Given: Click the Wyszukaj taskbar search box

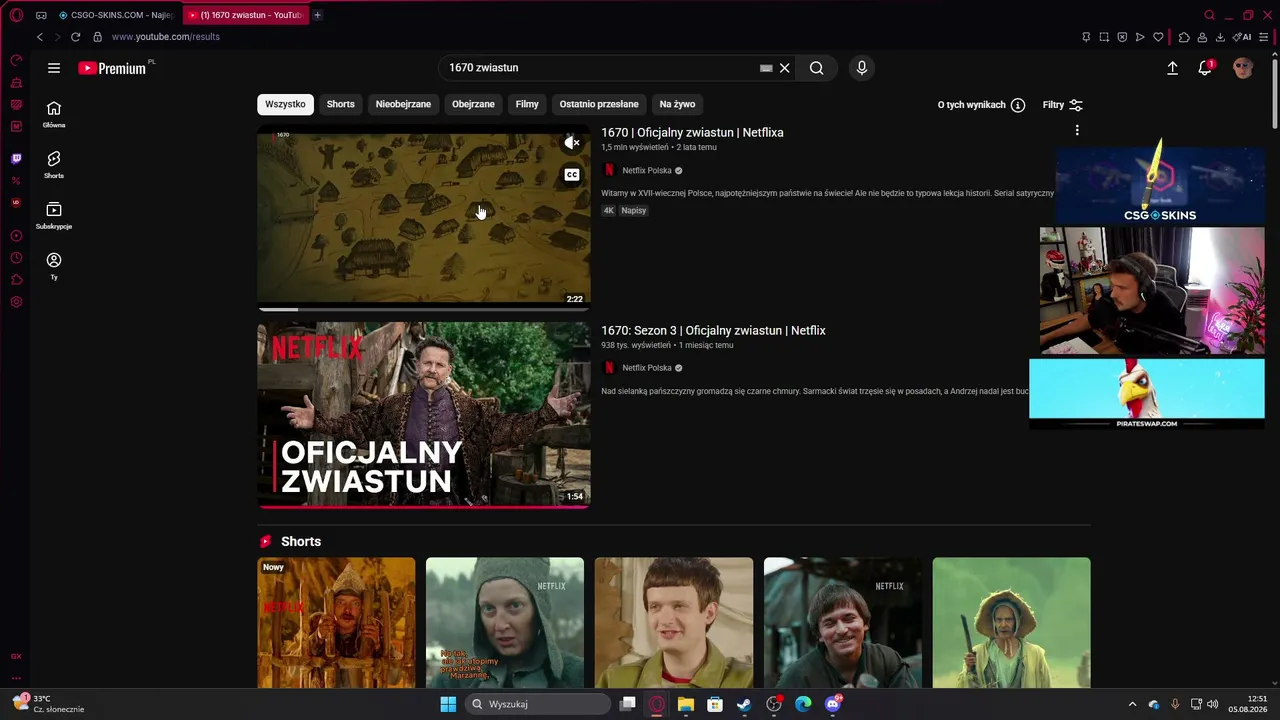Looking at the screenshot, I should tap(538, 704).
